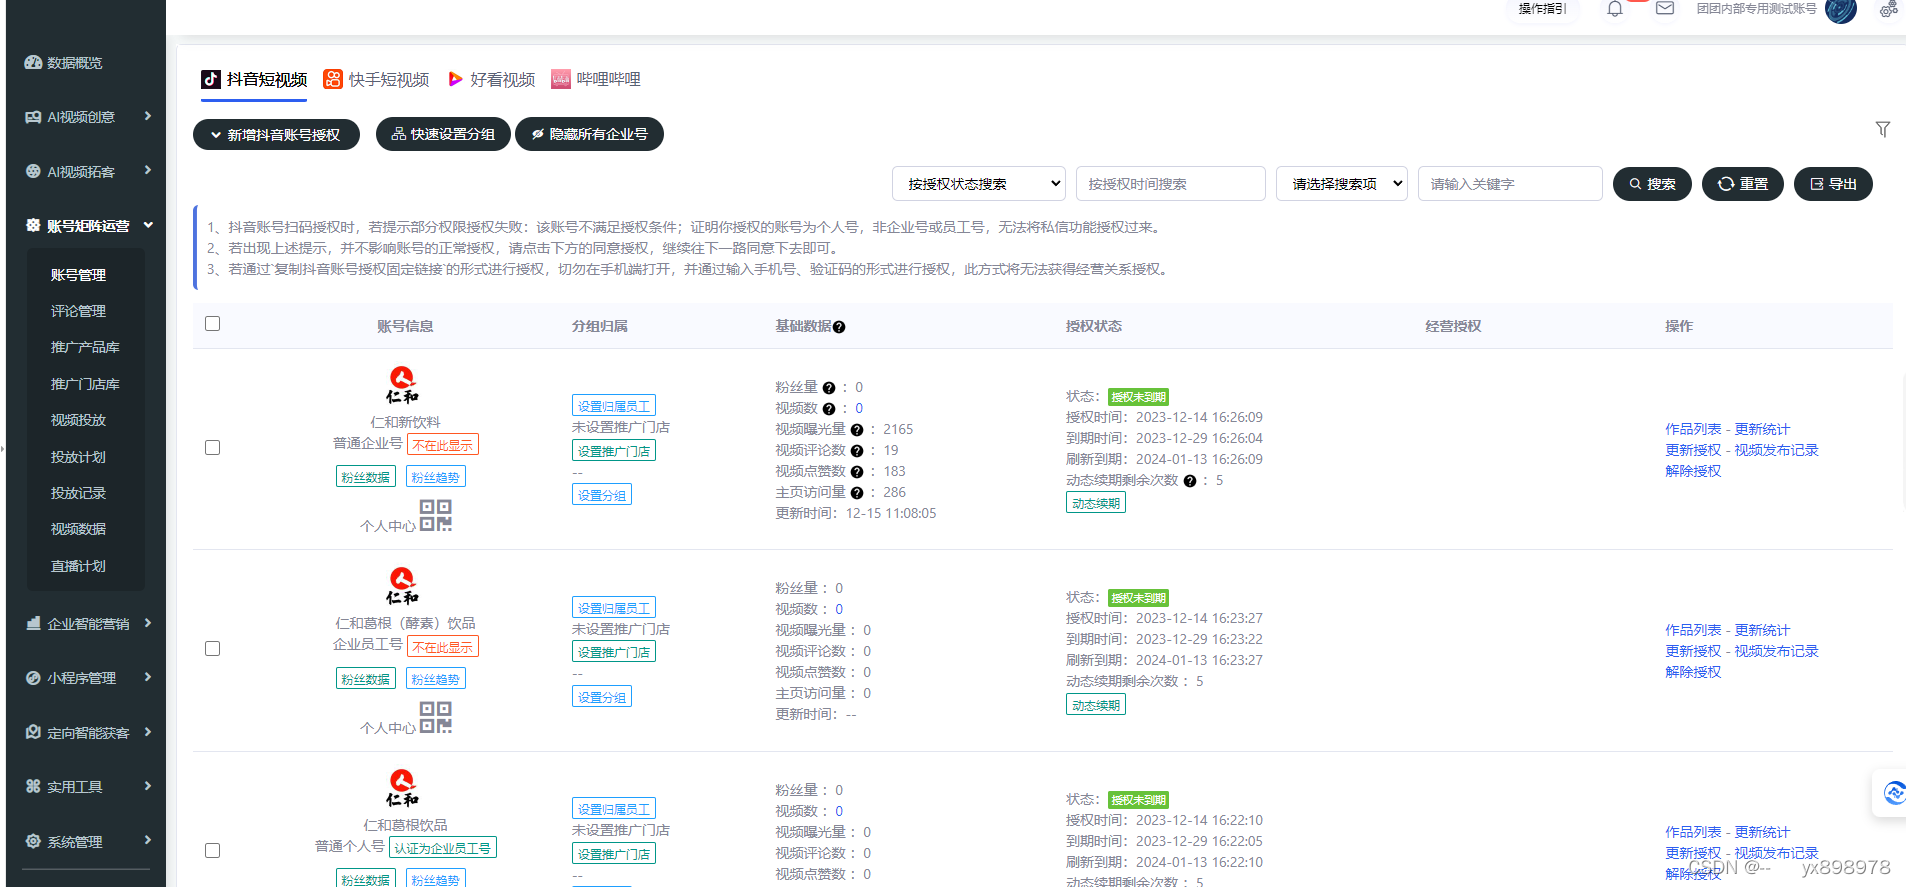
Task: Click the AI视频拓客 sidebar icon
Action: coord(33,171)
